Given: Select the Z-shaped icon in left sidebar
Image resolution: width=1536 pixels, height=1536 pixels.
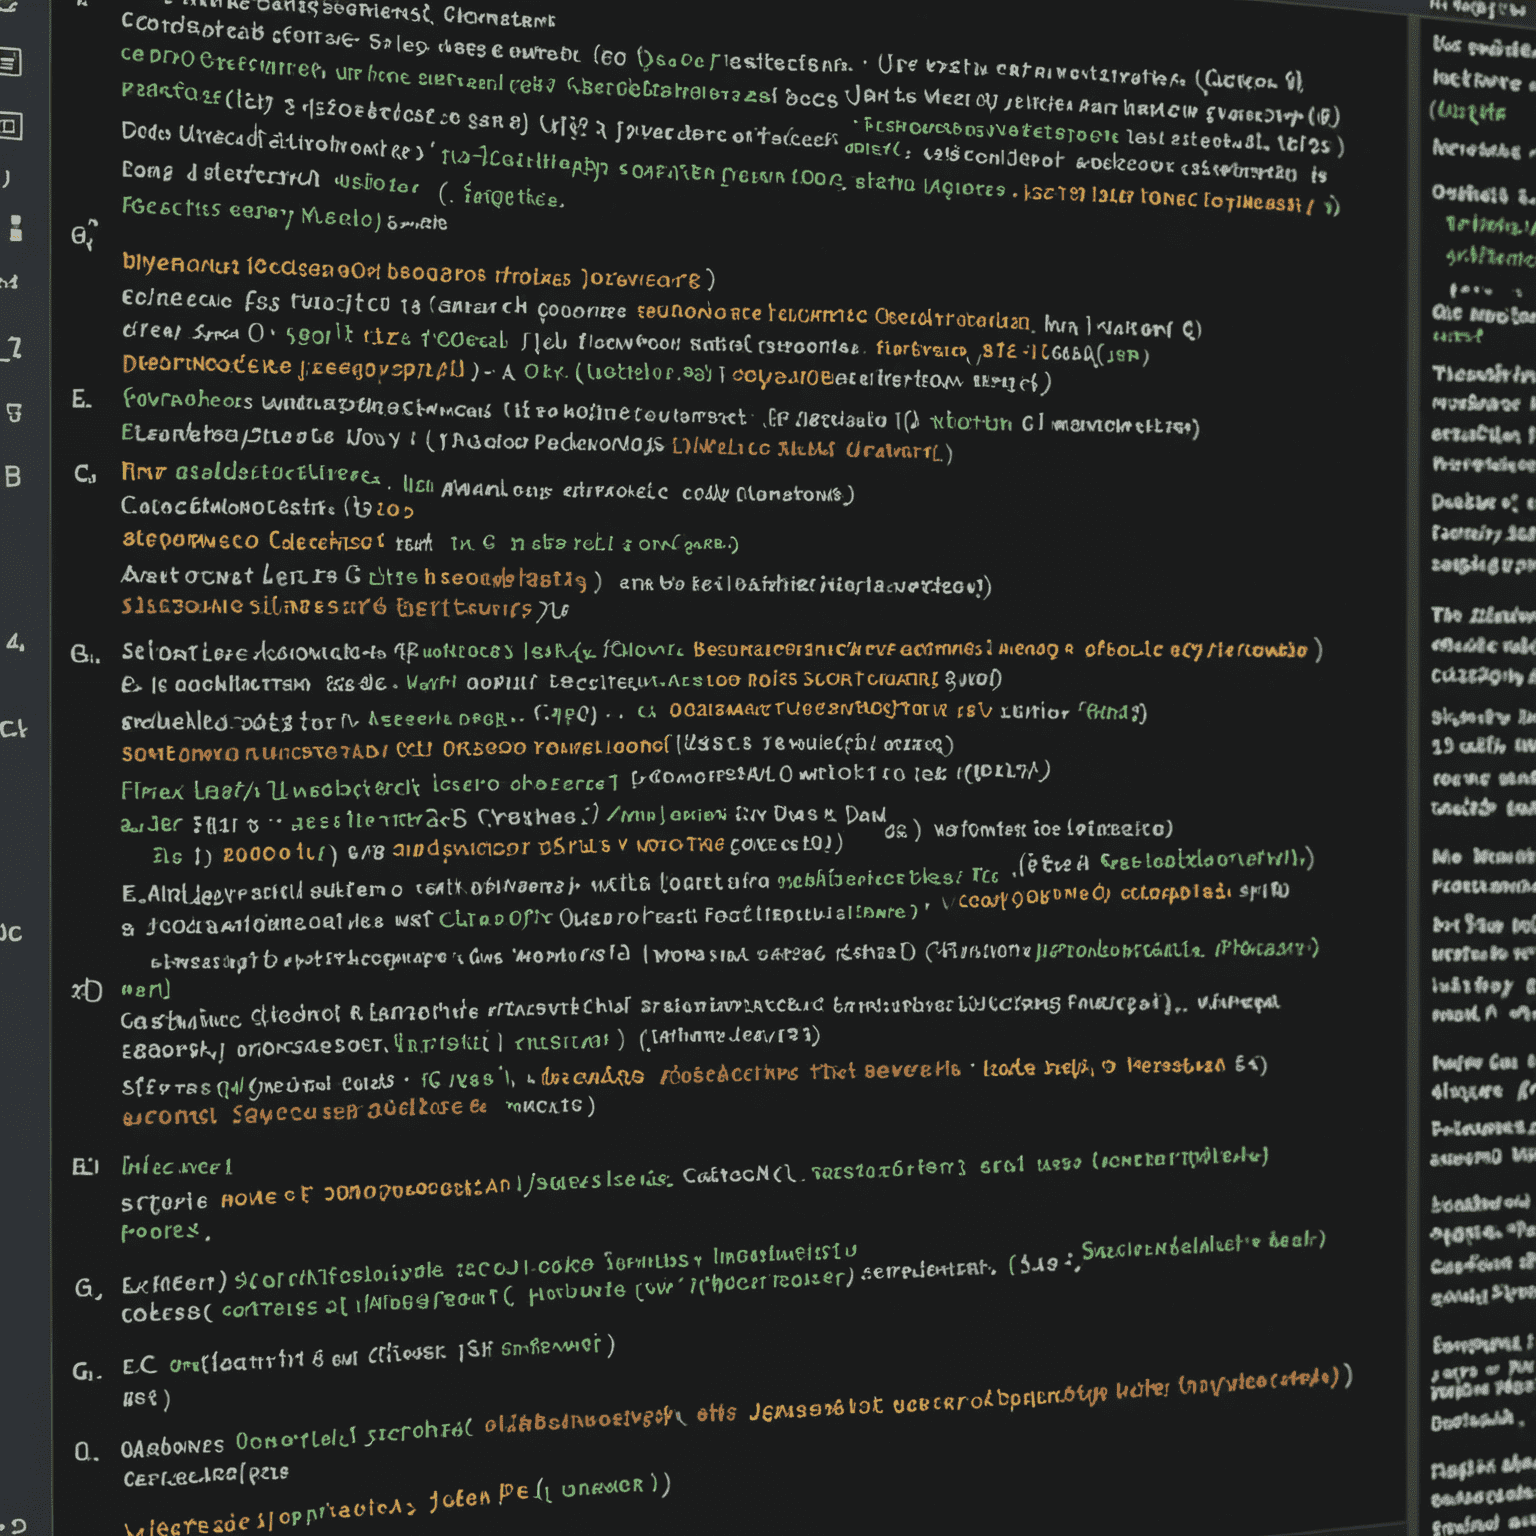Looking at the screenshot, I should [x=13, y=348].
